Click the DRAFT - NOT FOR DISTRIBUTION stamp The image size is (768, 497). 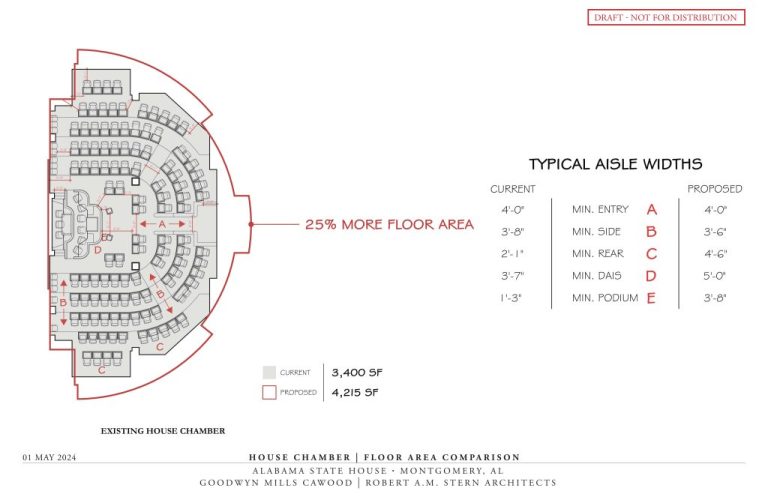[x=665, y=17]
